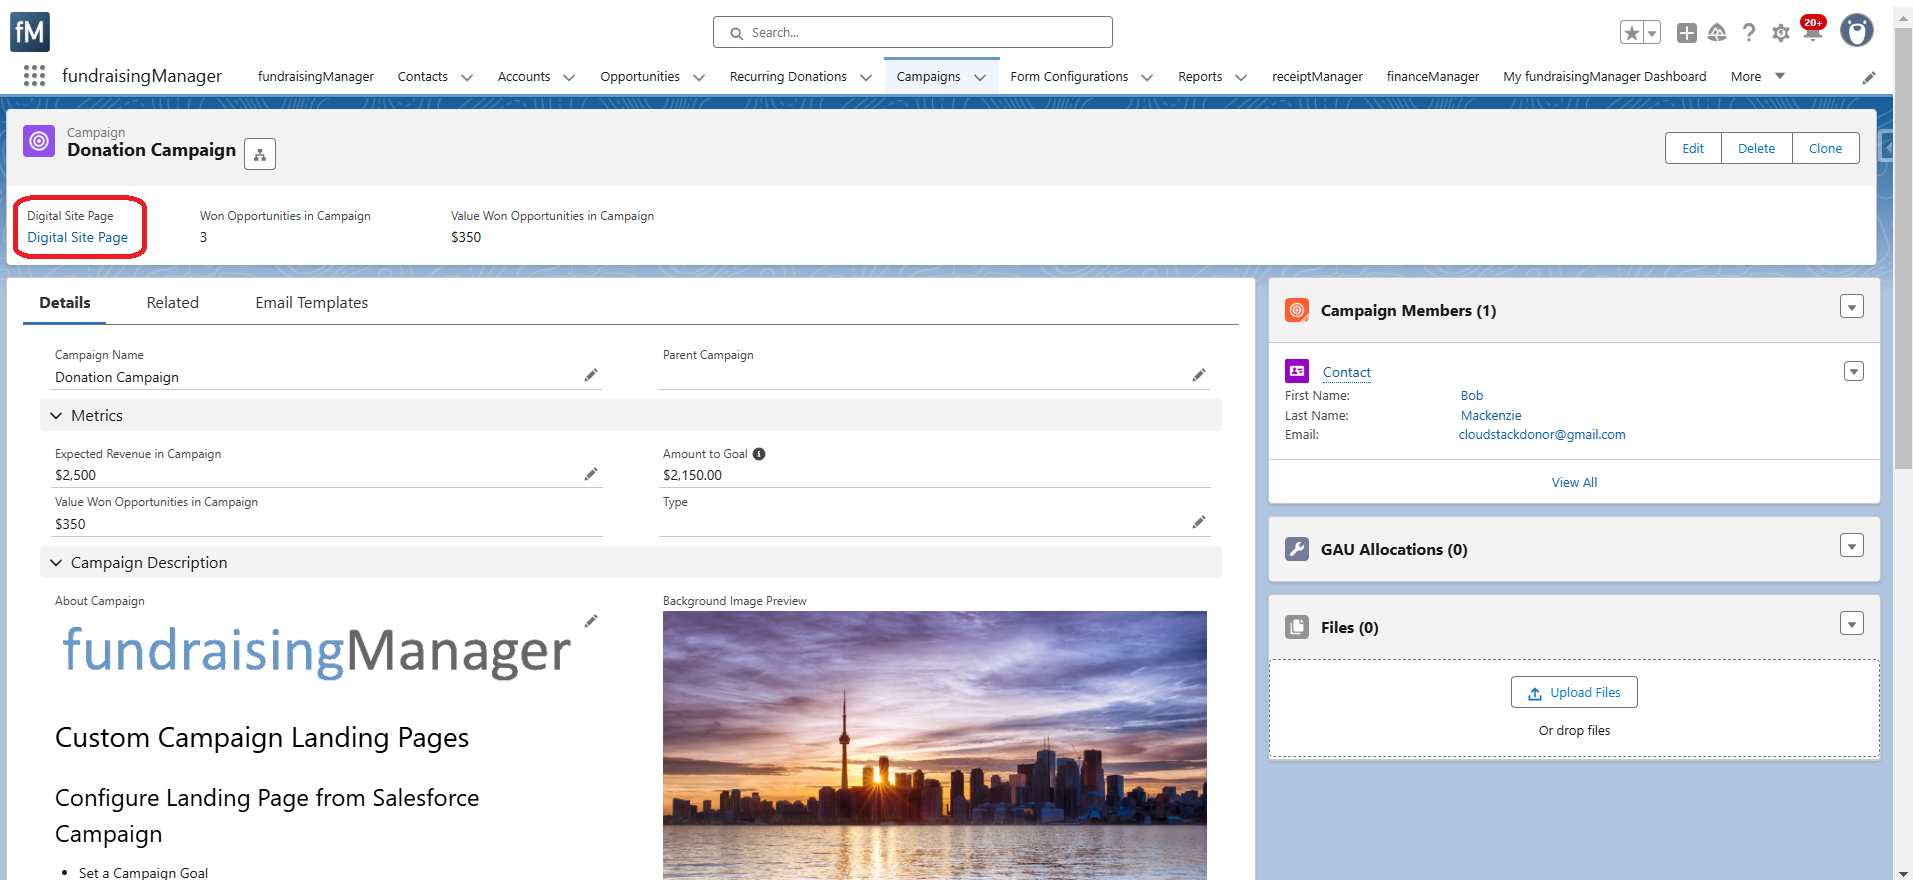Screen dimensions: 1913x880
Task: Open Campaigns nav dropdown chevron
Action: [980, 77]
